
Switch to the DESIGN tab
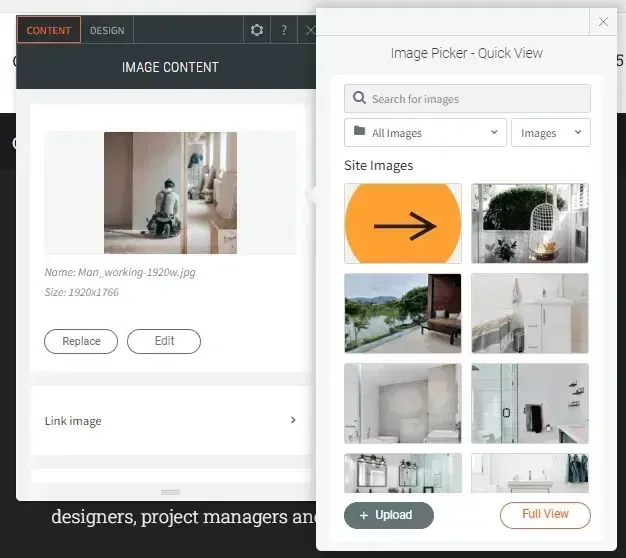click(107, 30)
